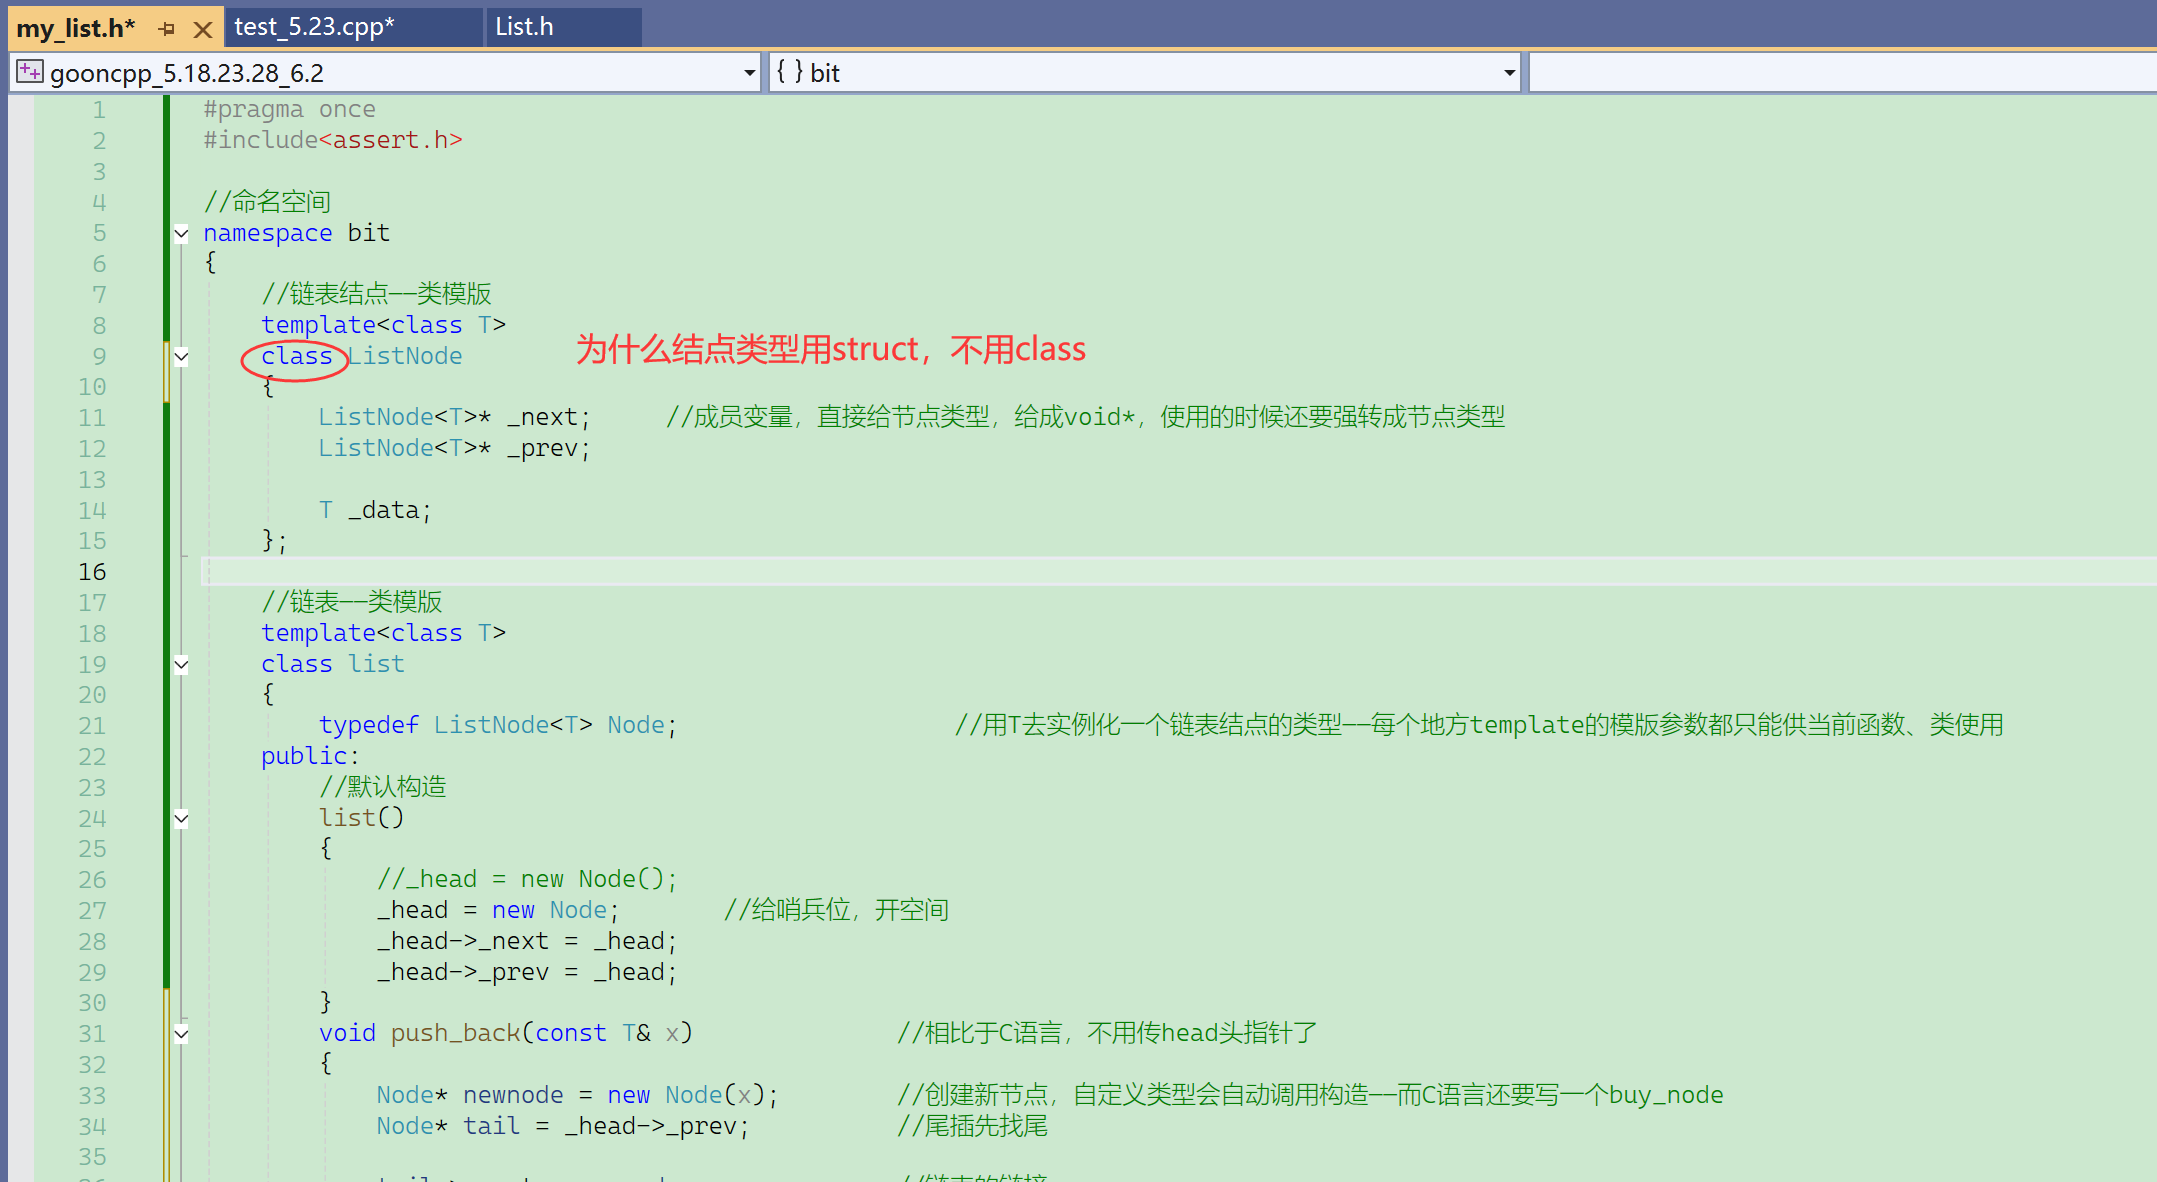Click line number 16 in the gutter

click(92, 572)
